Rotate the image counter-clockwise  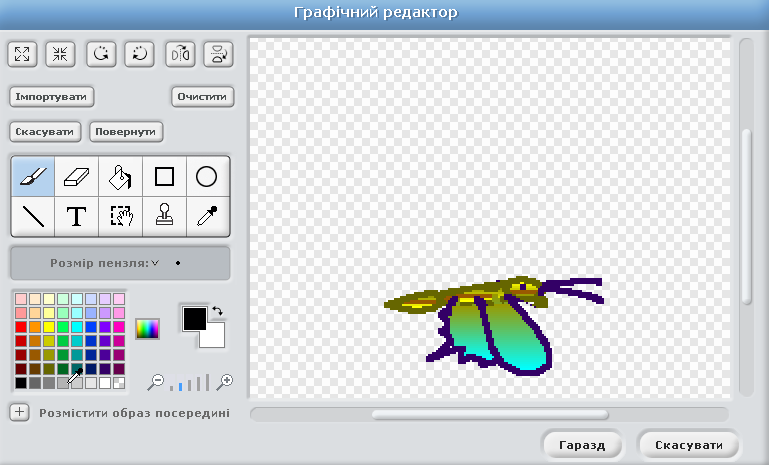[101, 54]
